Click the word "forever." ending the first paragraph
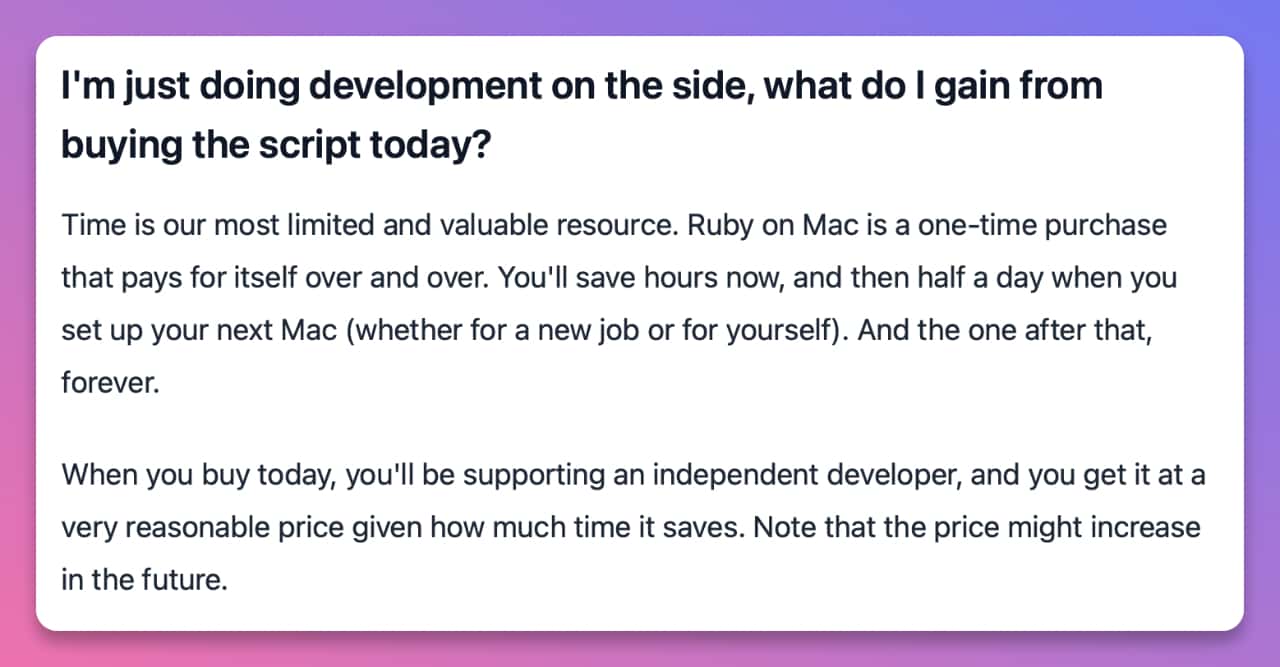 click(x=110, y=383)
